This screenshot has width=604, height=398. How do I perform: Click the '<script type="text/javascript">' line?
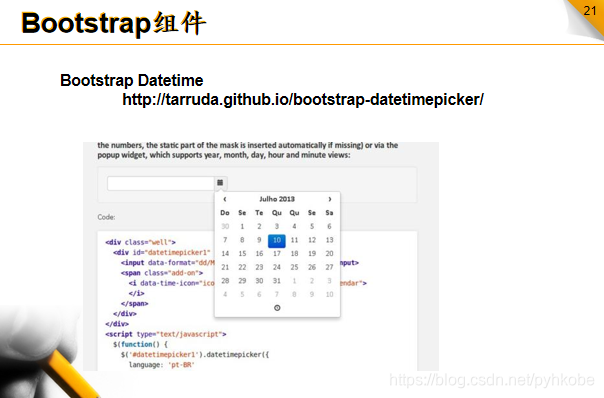pyautogui.click(x=166, y=334)
